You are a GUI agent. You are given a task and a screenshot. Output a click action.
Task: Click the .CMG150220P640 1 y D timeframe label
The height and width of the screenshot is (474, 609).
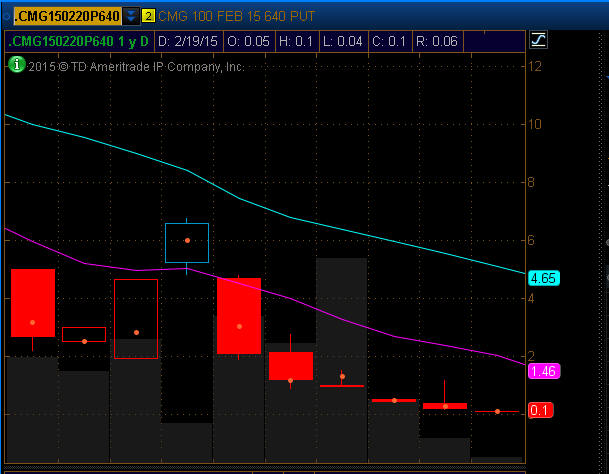[78, 41]
